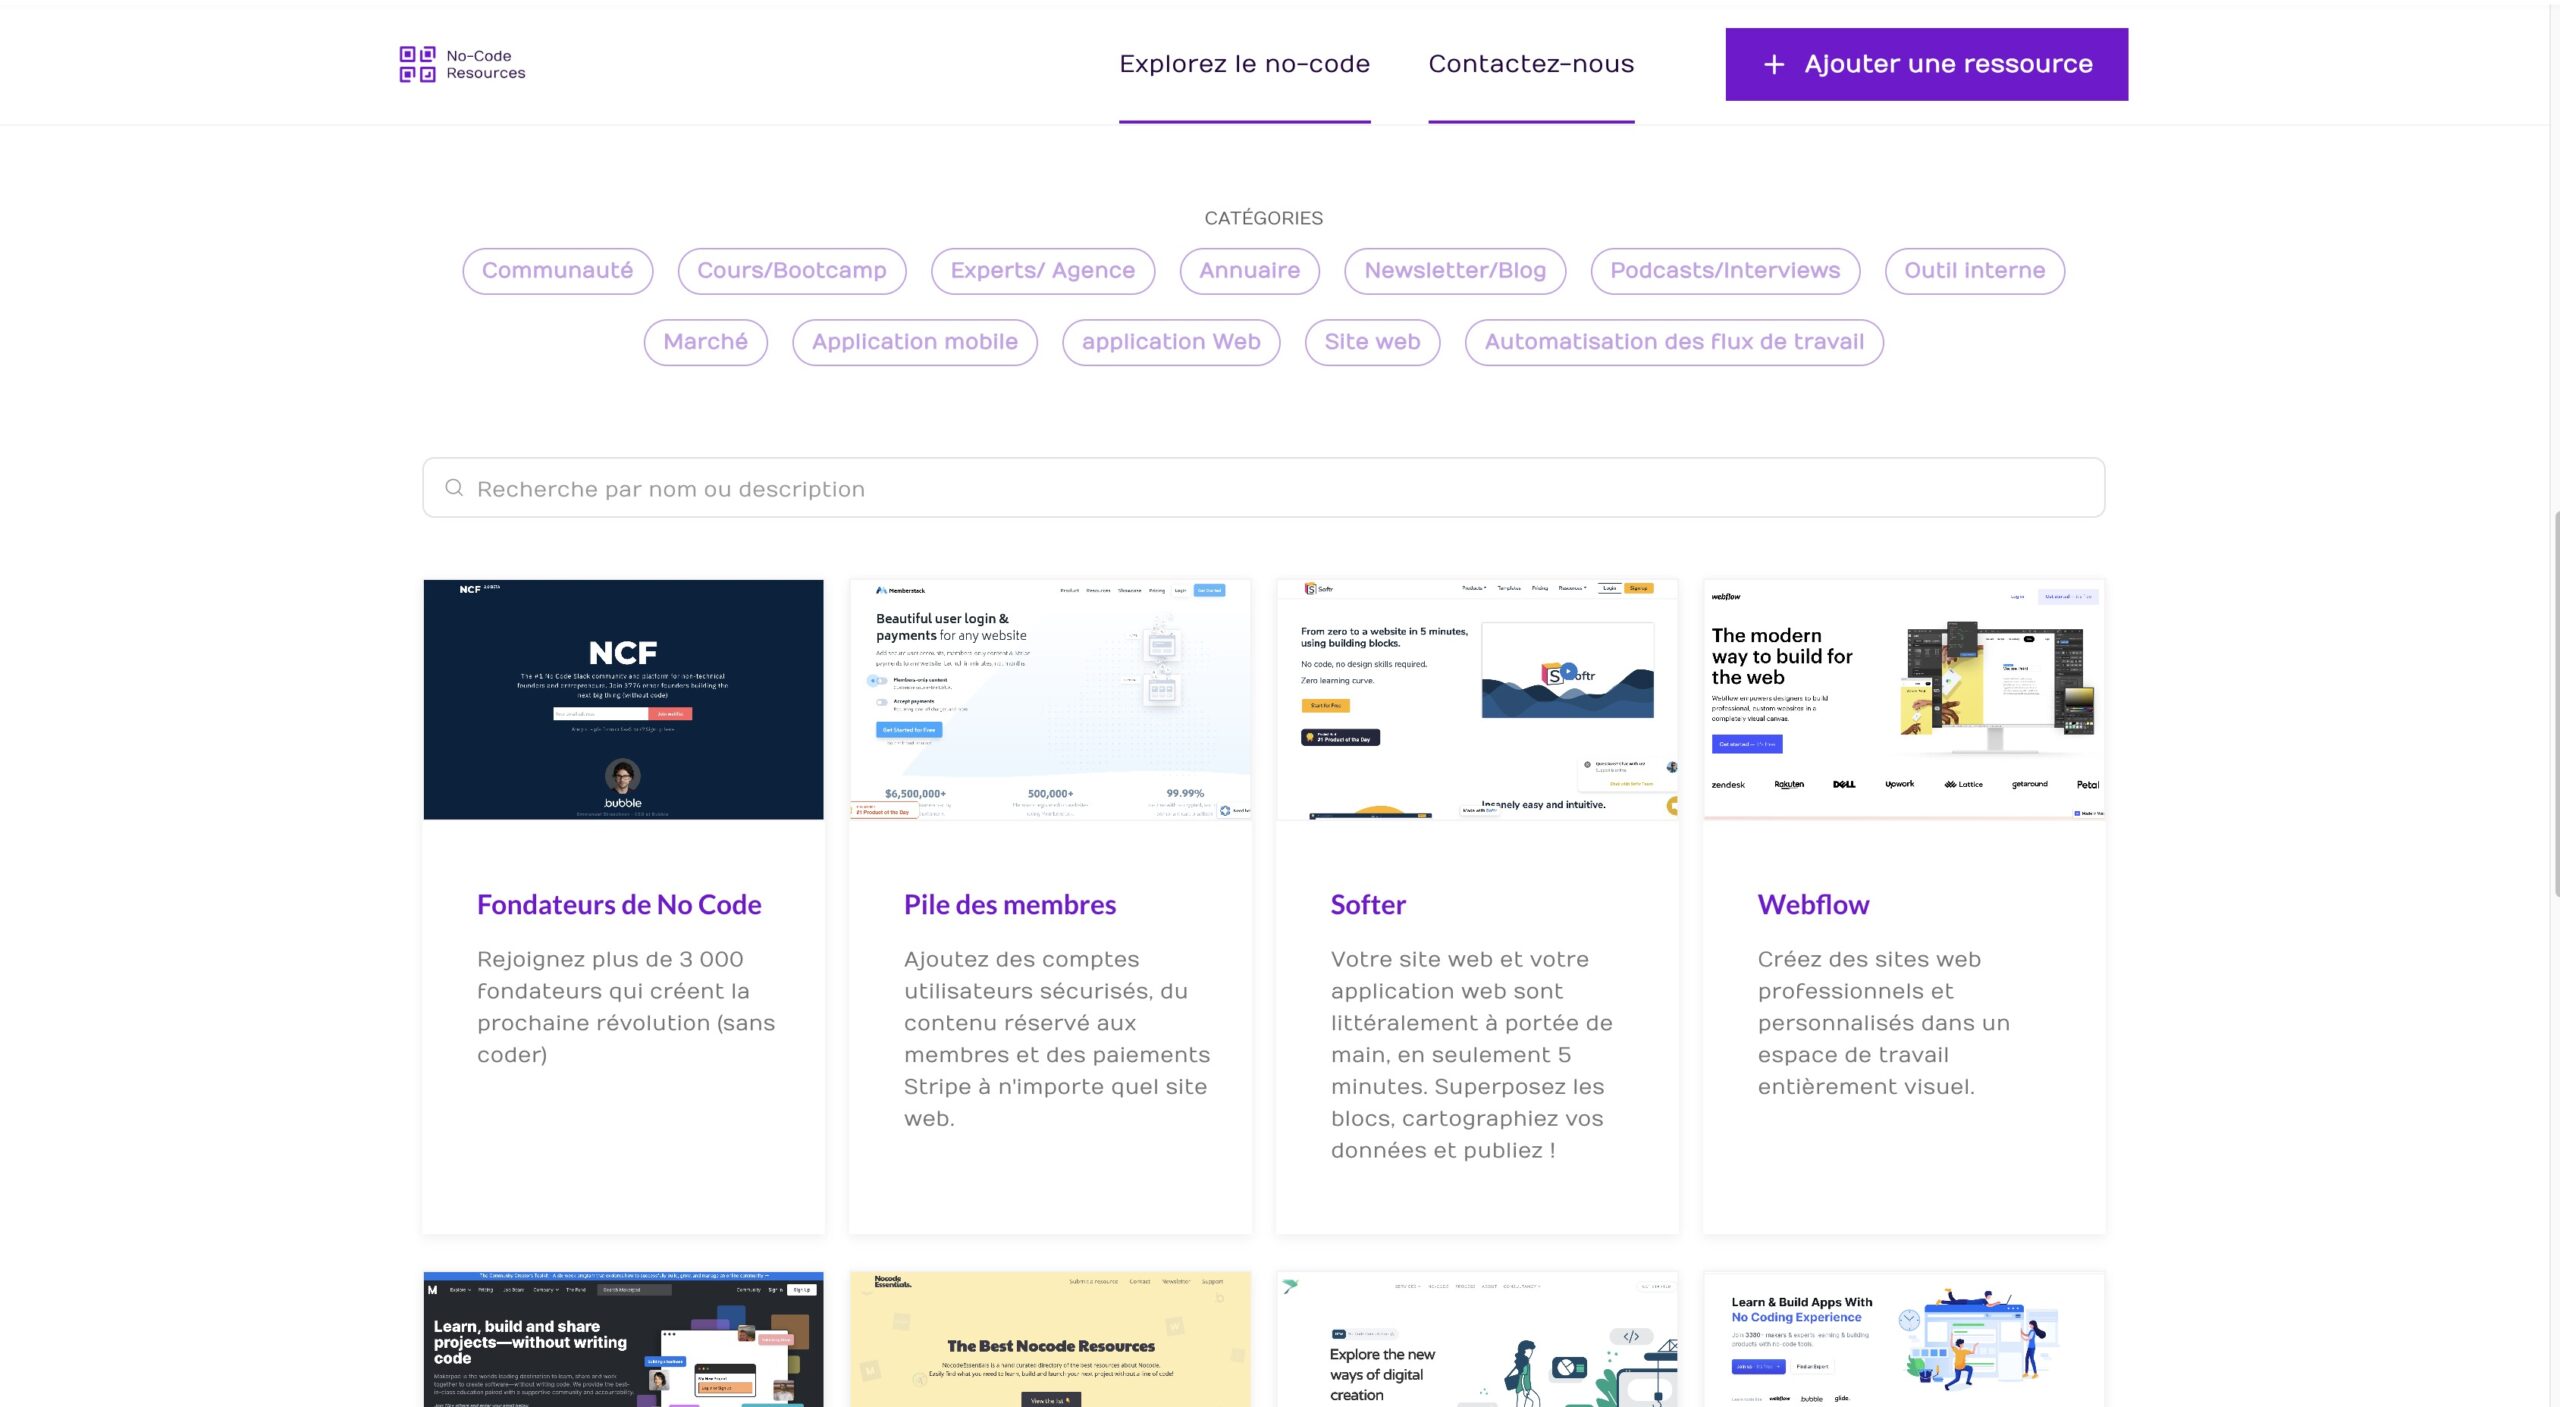Click The Best Nocode Resources thumbnail
The width and height of the screenshot is (2560, 1407).
pos(1050,1339)
